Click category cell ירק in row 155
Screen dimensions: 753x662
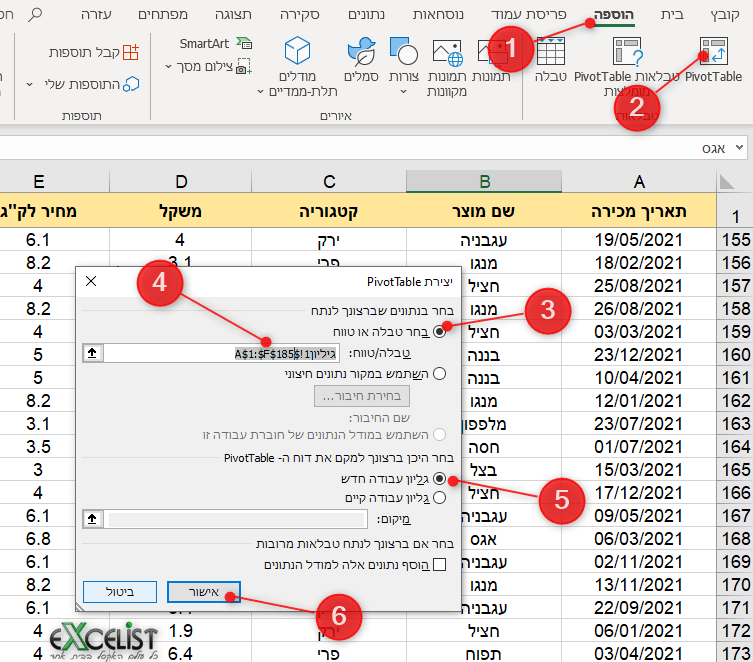(x=329, y=240)
